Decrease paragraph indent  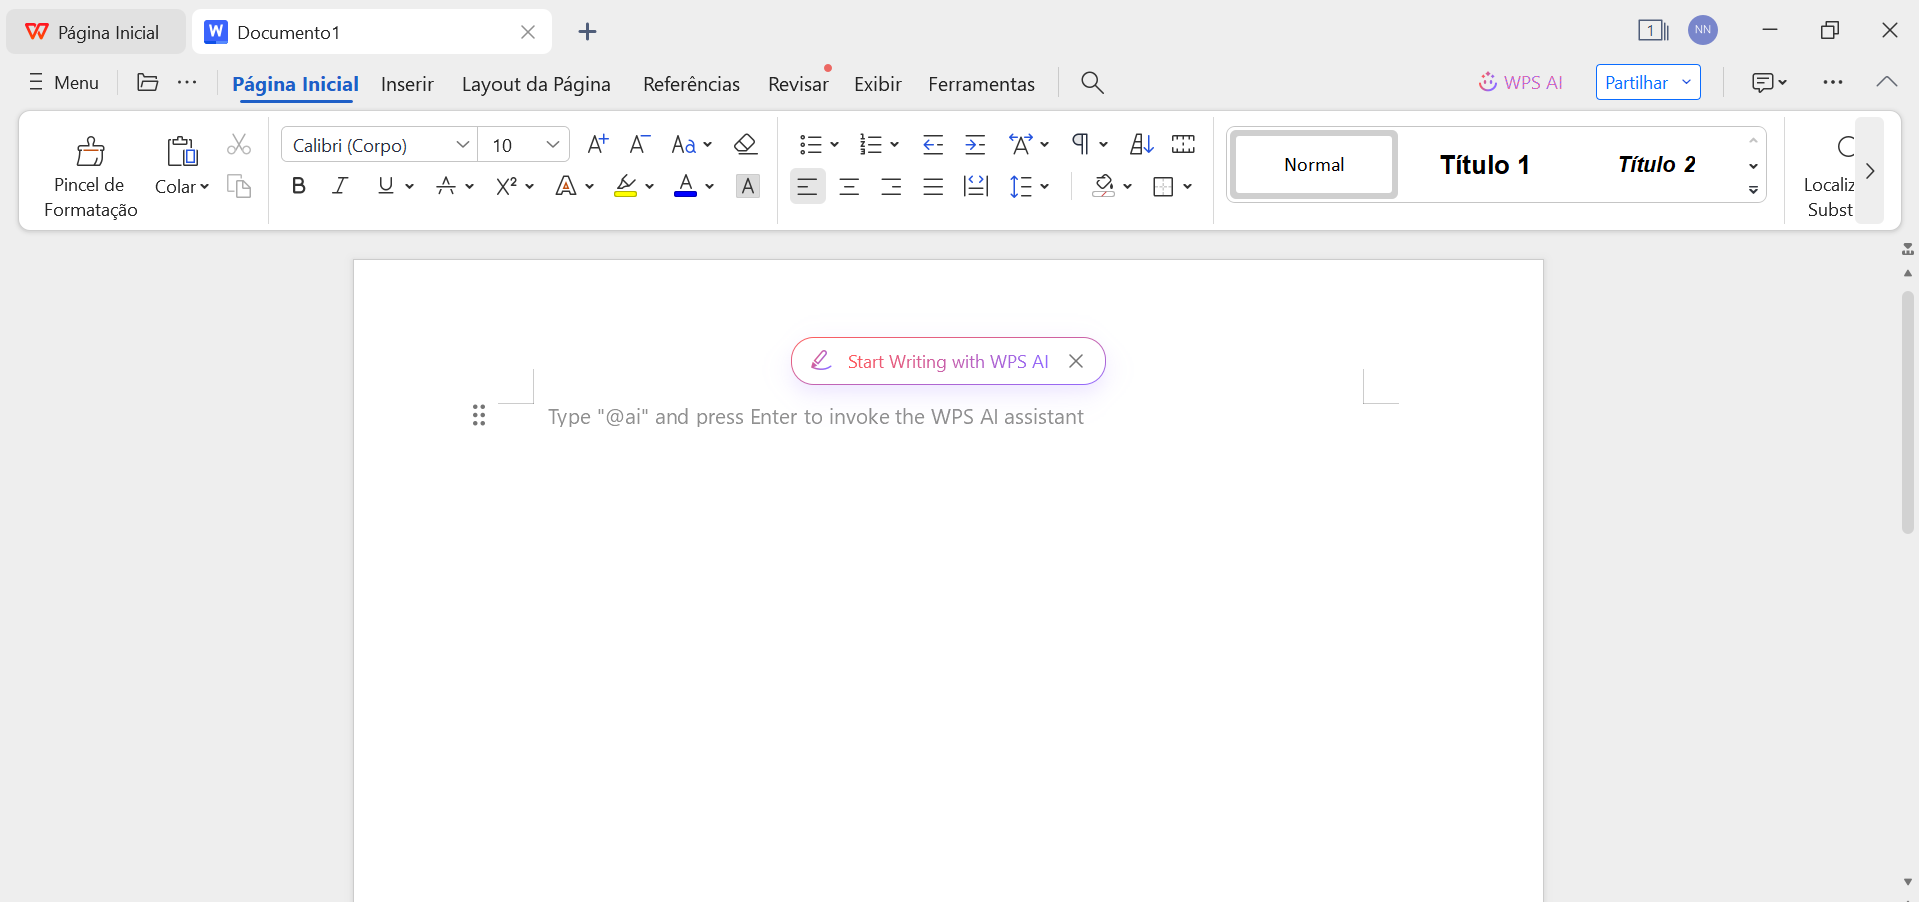pos(933,145)
